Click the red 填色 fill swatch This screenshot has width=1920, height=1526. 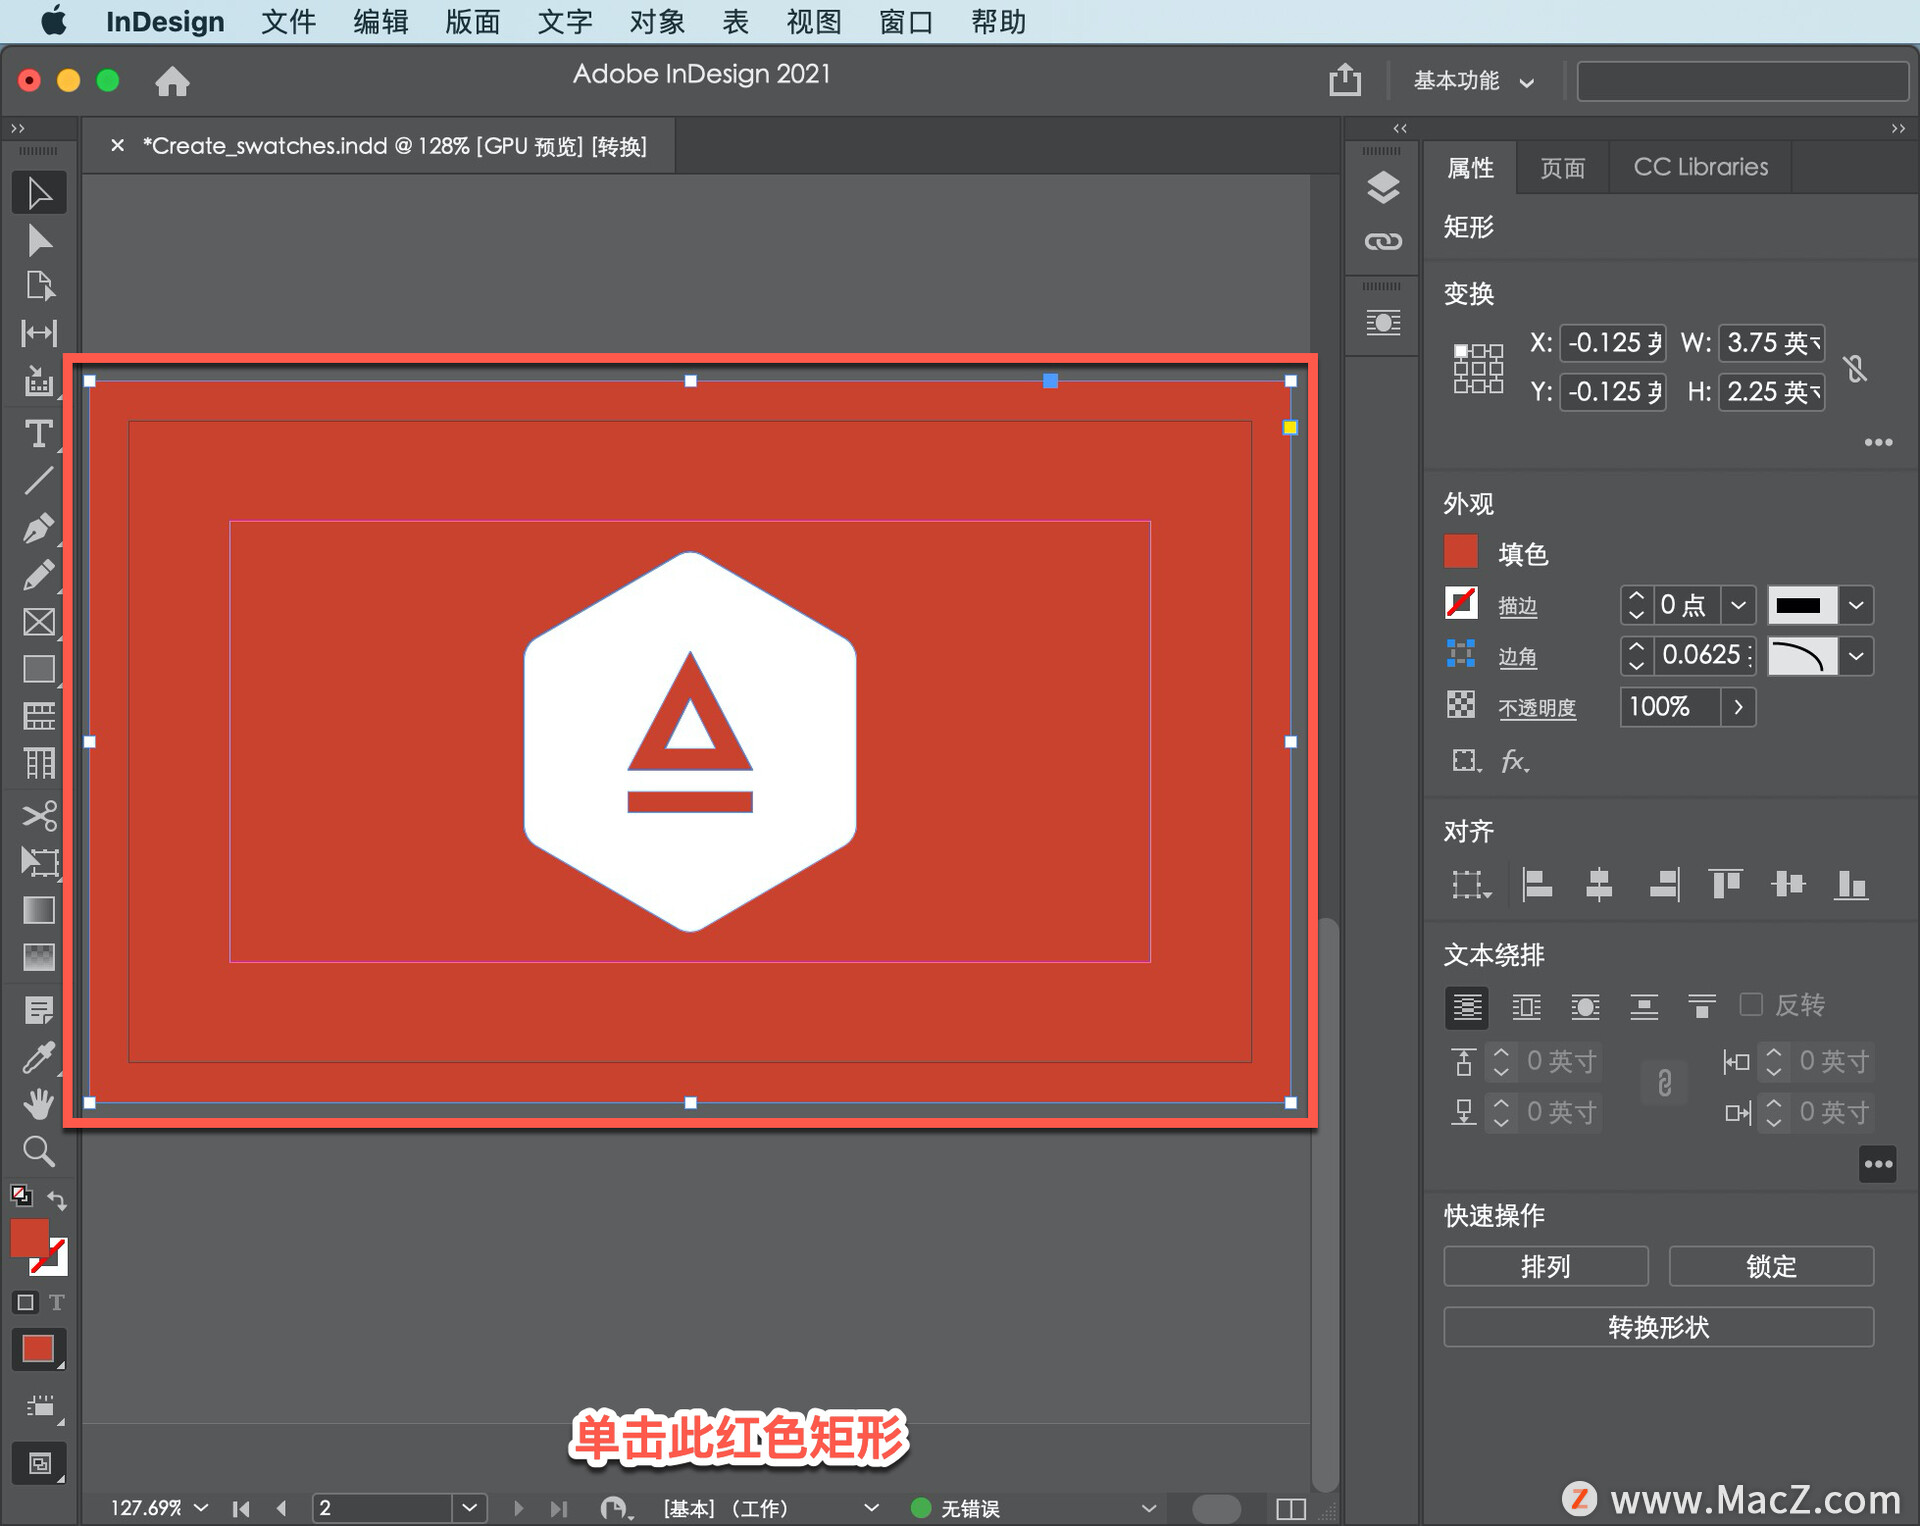(x=1461, y=552)
